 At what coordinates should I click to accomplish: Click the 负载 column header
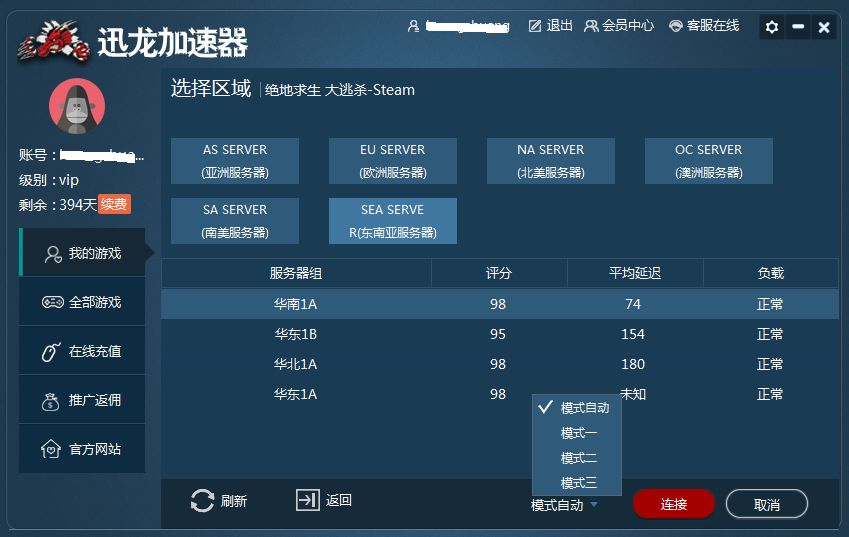coord(770,273)
